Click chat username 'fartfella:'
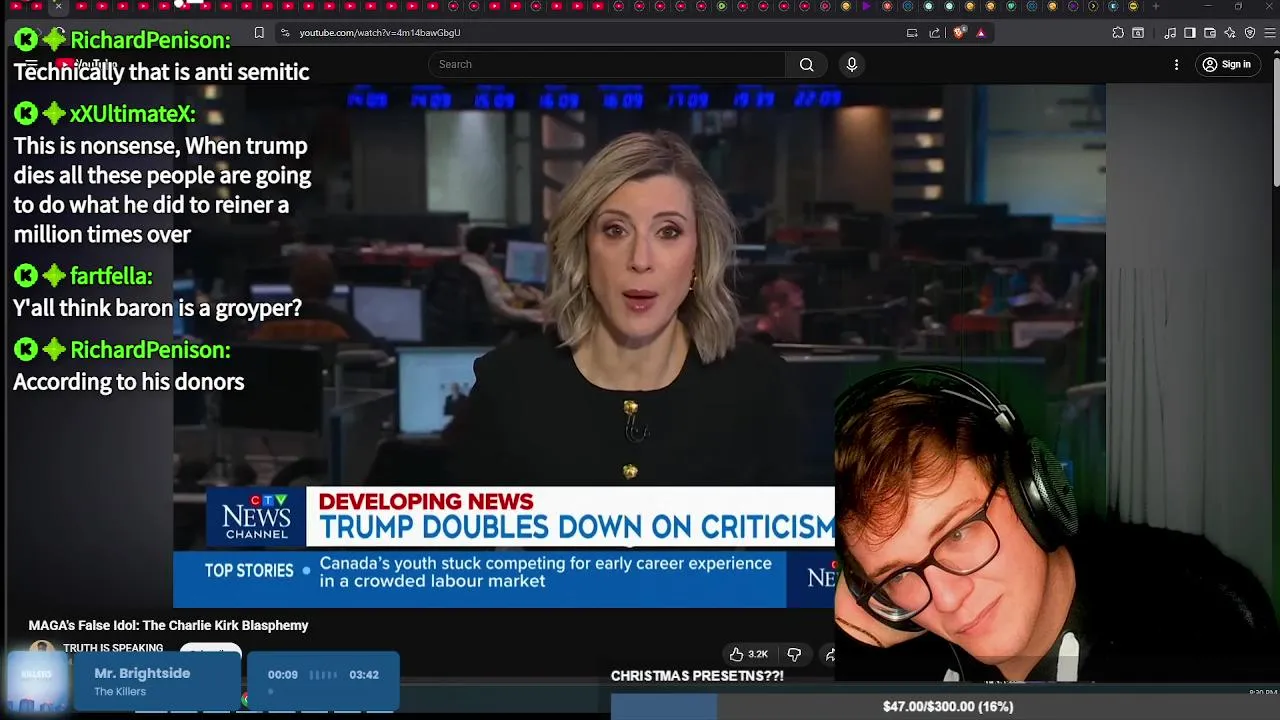1280x720 pixels. coord(111,276)
